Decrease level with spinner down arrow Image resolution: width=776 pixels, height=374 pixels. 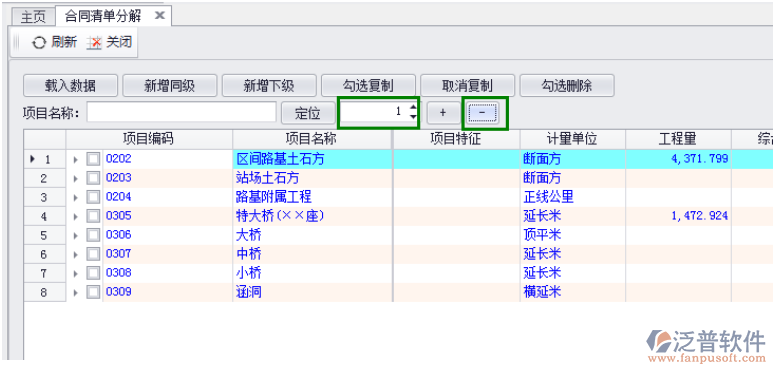(x=413, y=118)
